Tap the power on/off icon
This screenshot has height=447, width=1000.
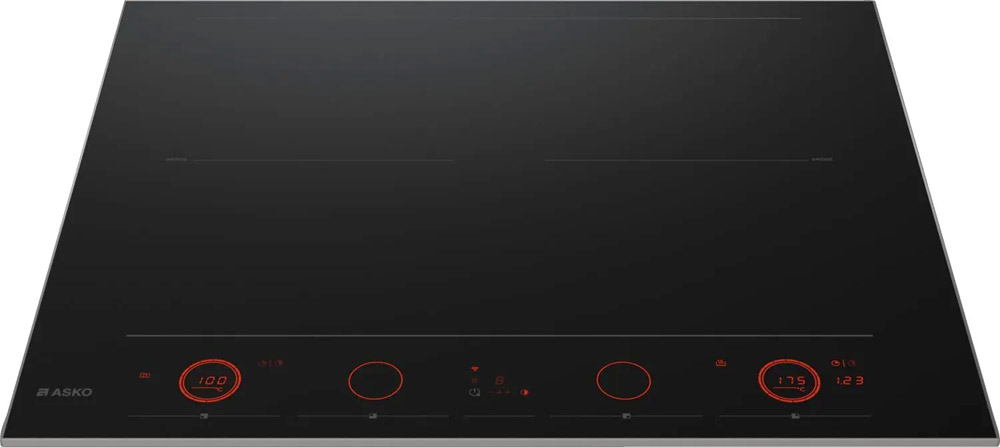[x=474, y=392]
